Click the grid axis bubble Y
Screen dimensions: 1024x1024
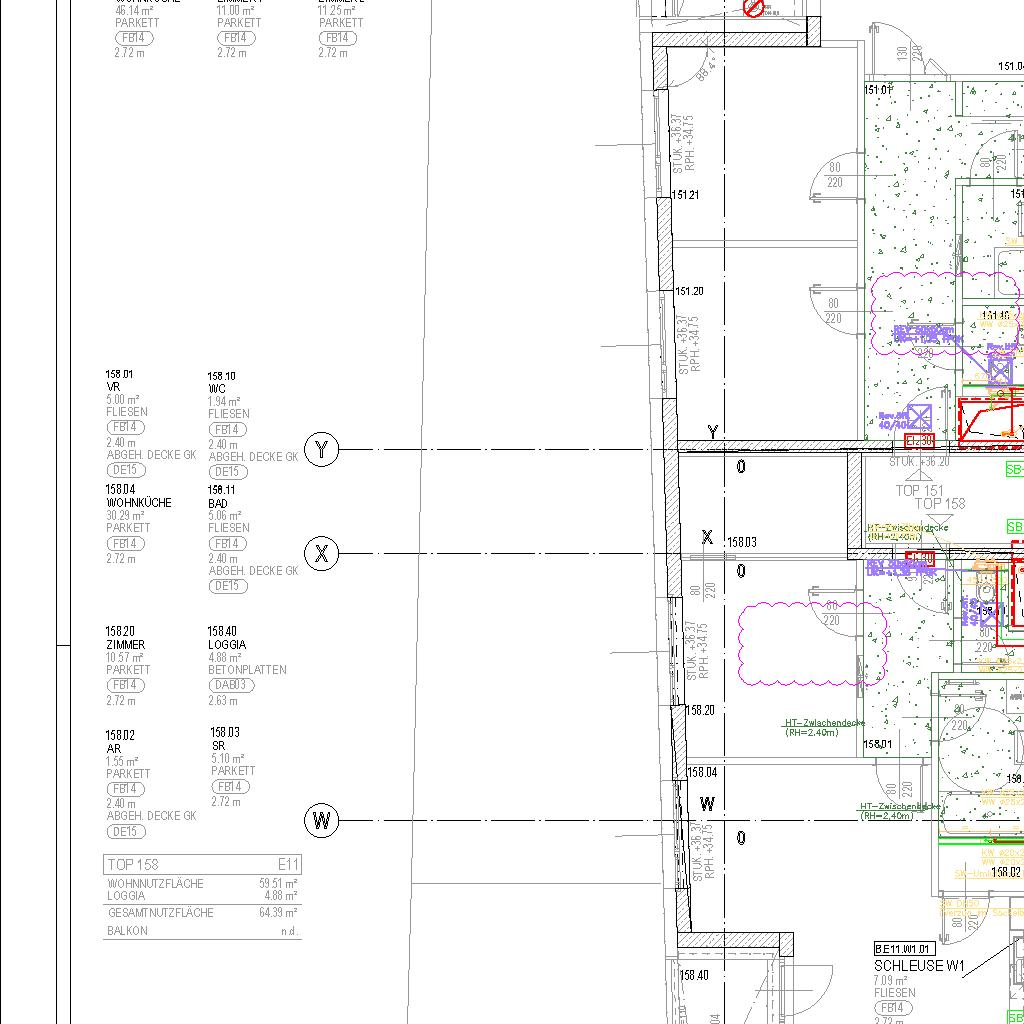(321, 450)
